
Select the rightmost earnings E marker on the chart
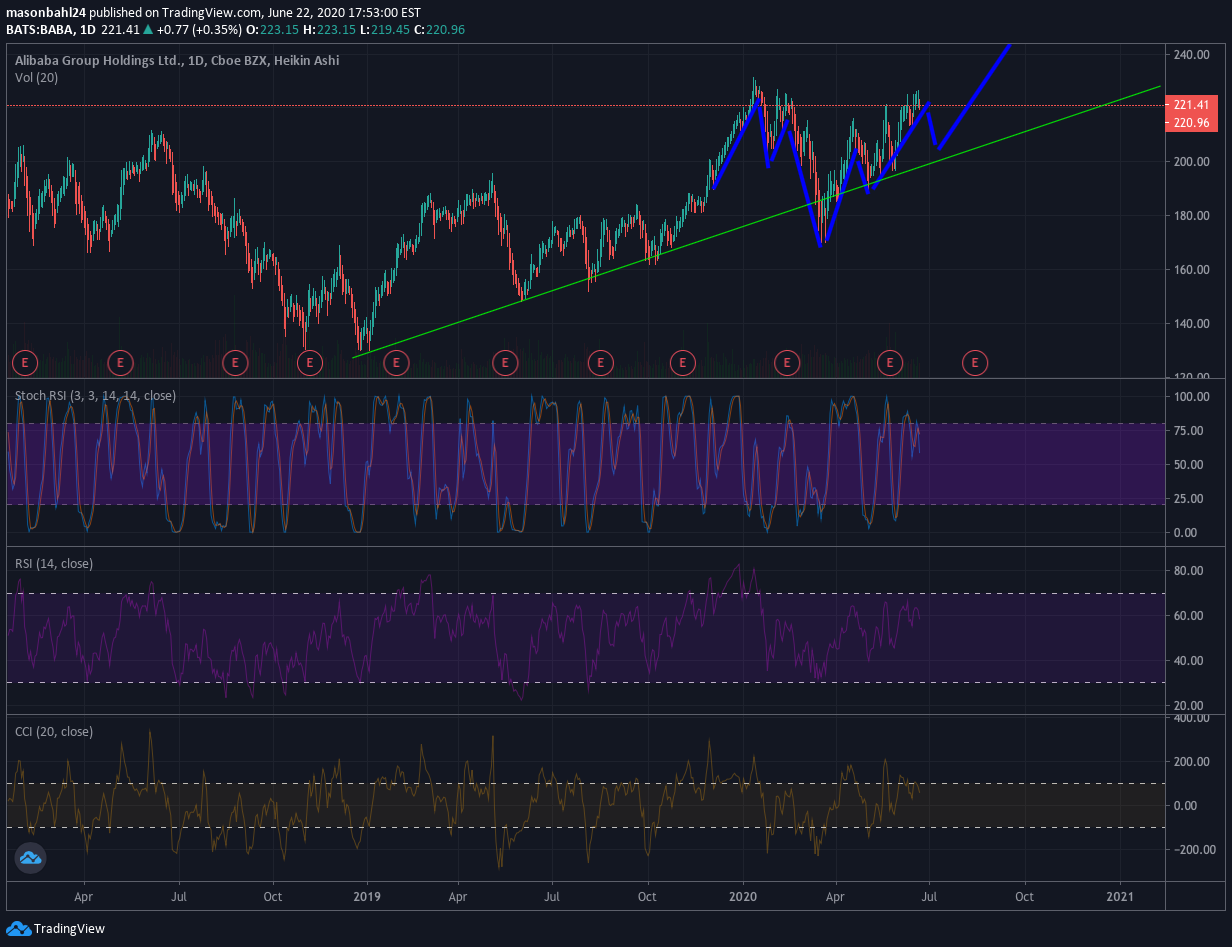click(974, 362)
